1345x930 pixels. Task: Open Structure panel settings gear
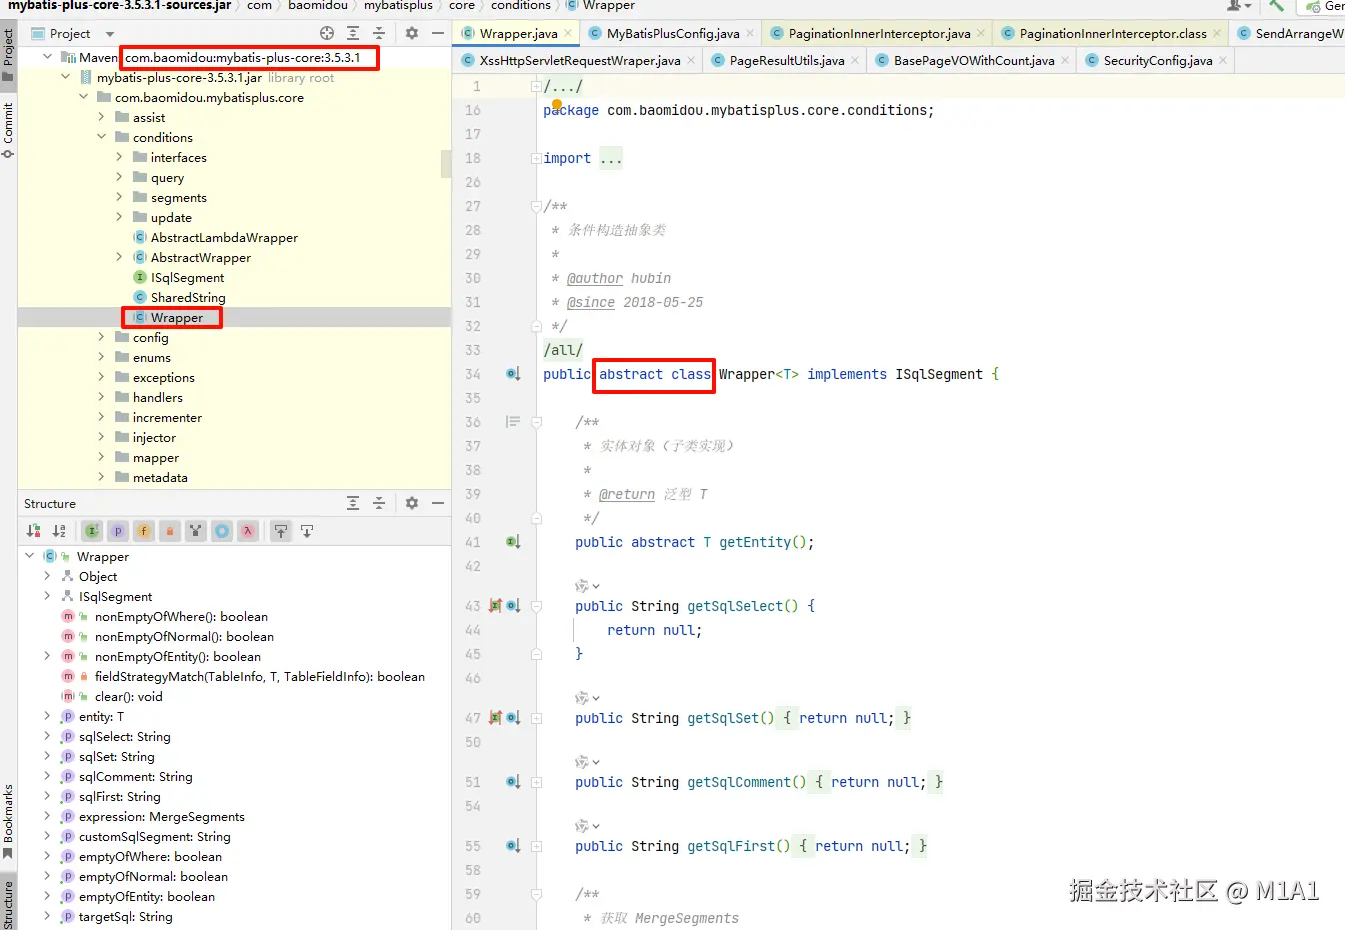pos(412,503)
